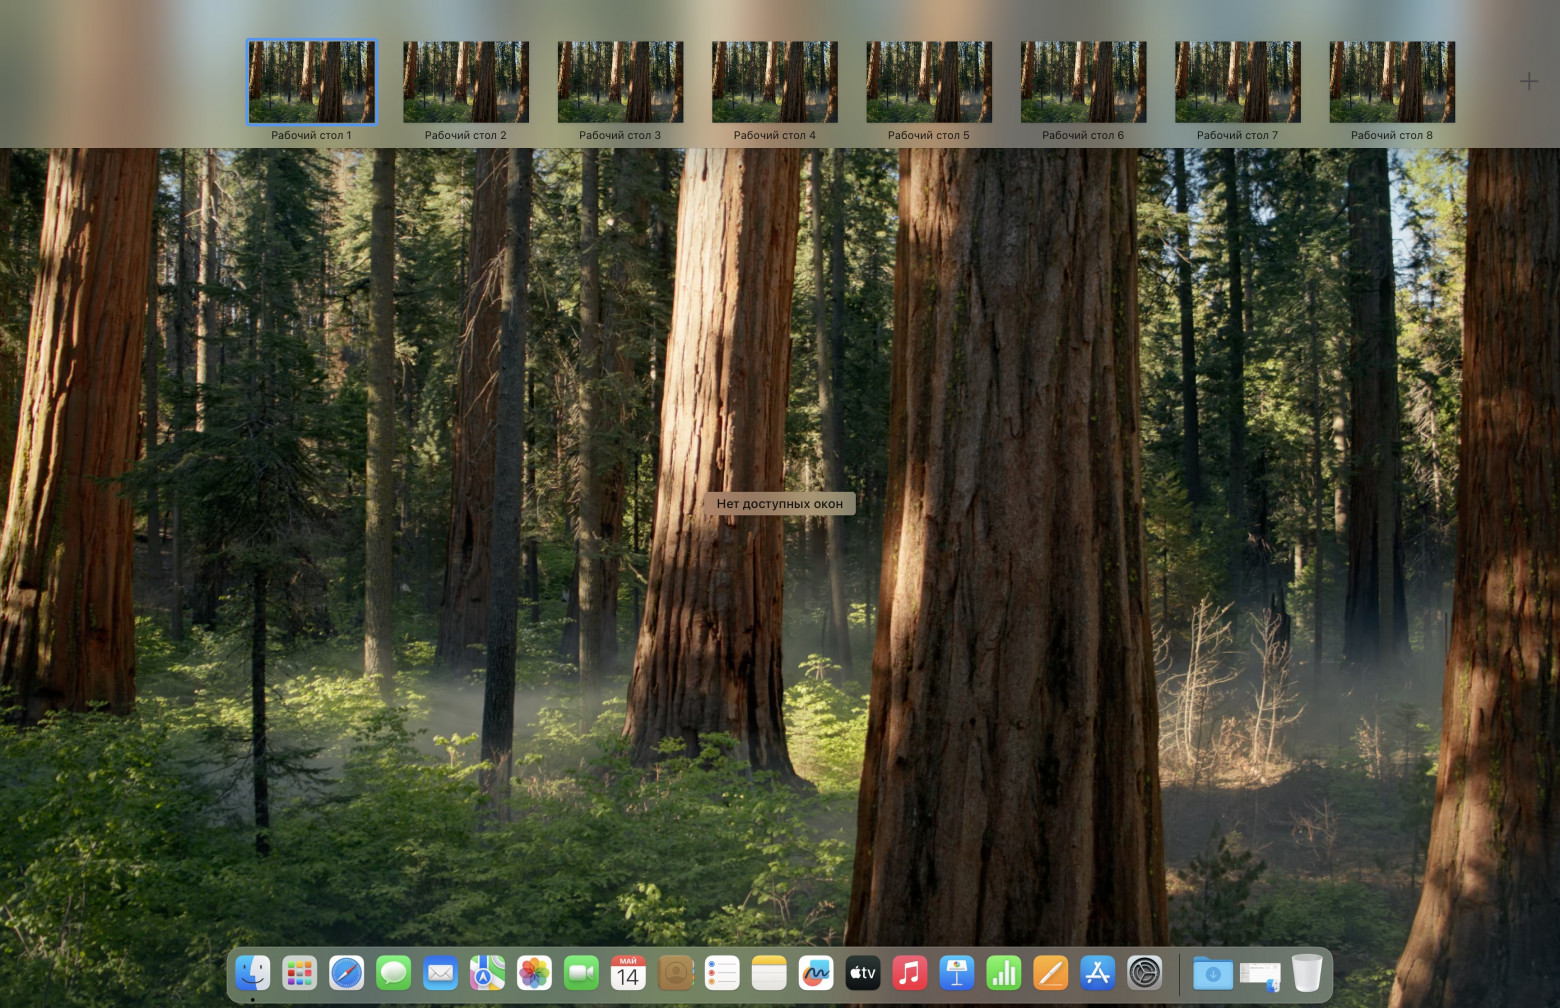Jump to Рабочий стол 7
The height and width of the screenshot is (1008, 1560).
(1238, 82)
